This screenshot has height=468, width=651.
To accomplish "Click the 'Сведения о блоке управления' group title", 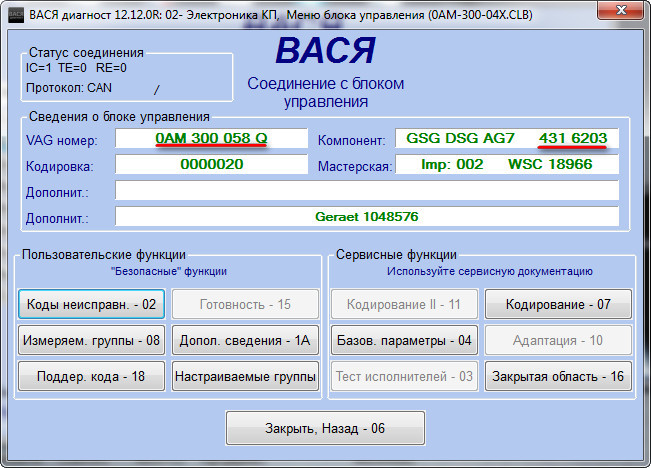I will (119, 117).
